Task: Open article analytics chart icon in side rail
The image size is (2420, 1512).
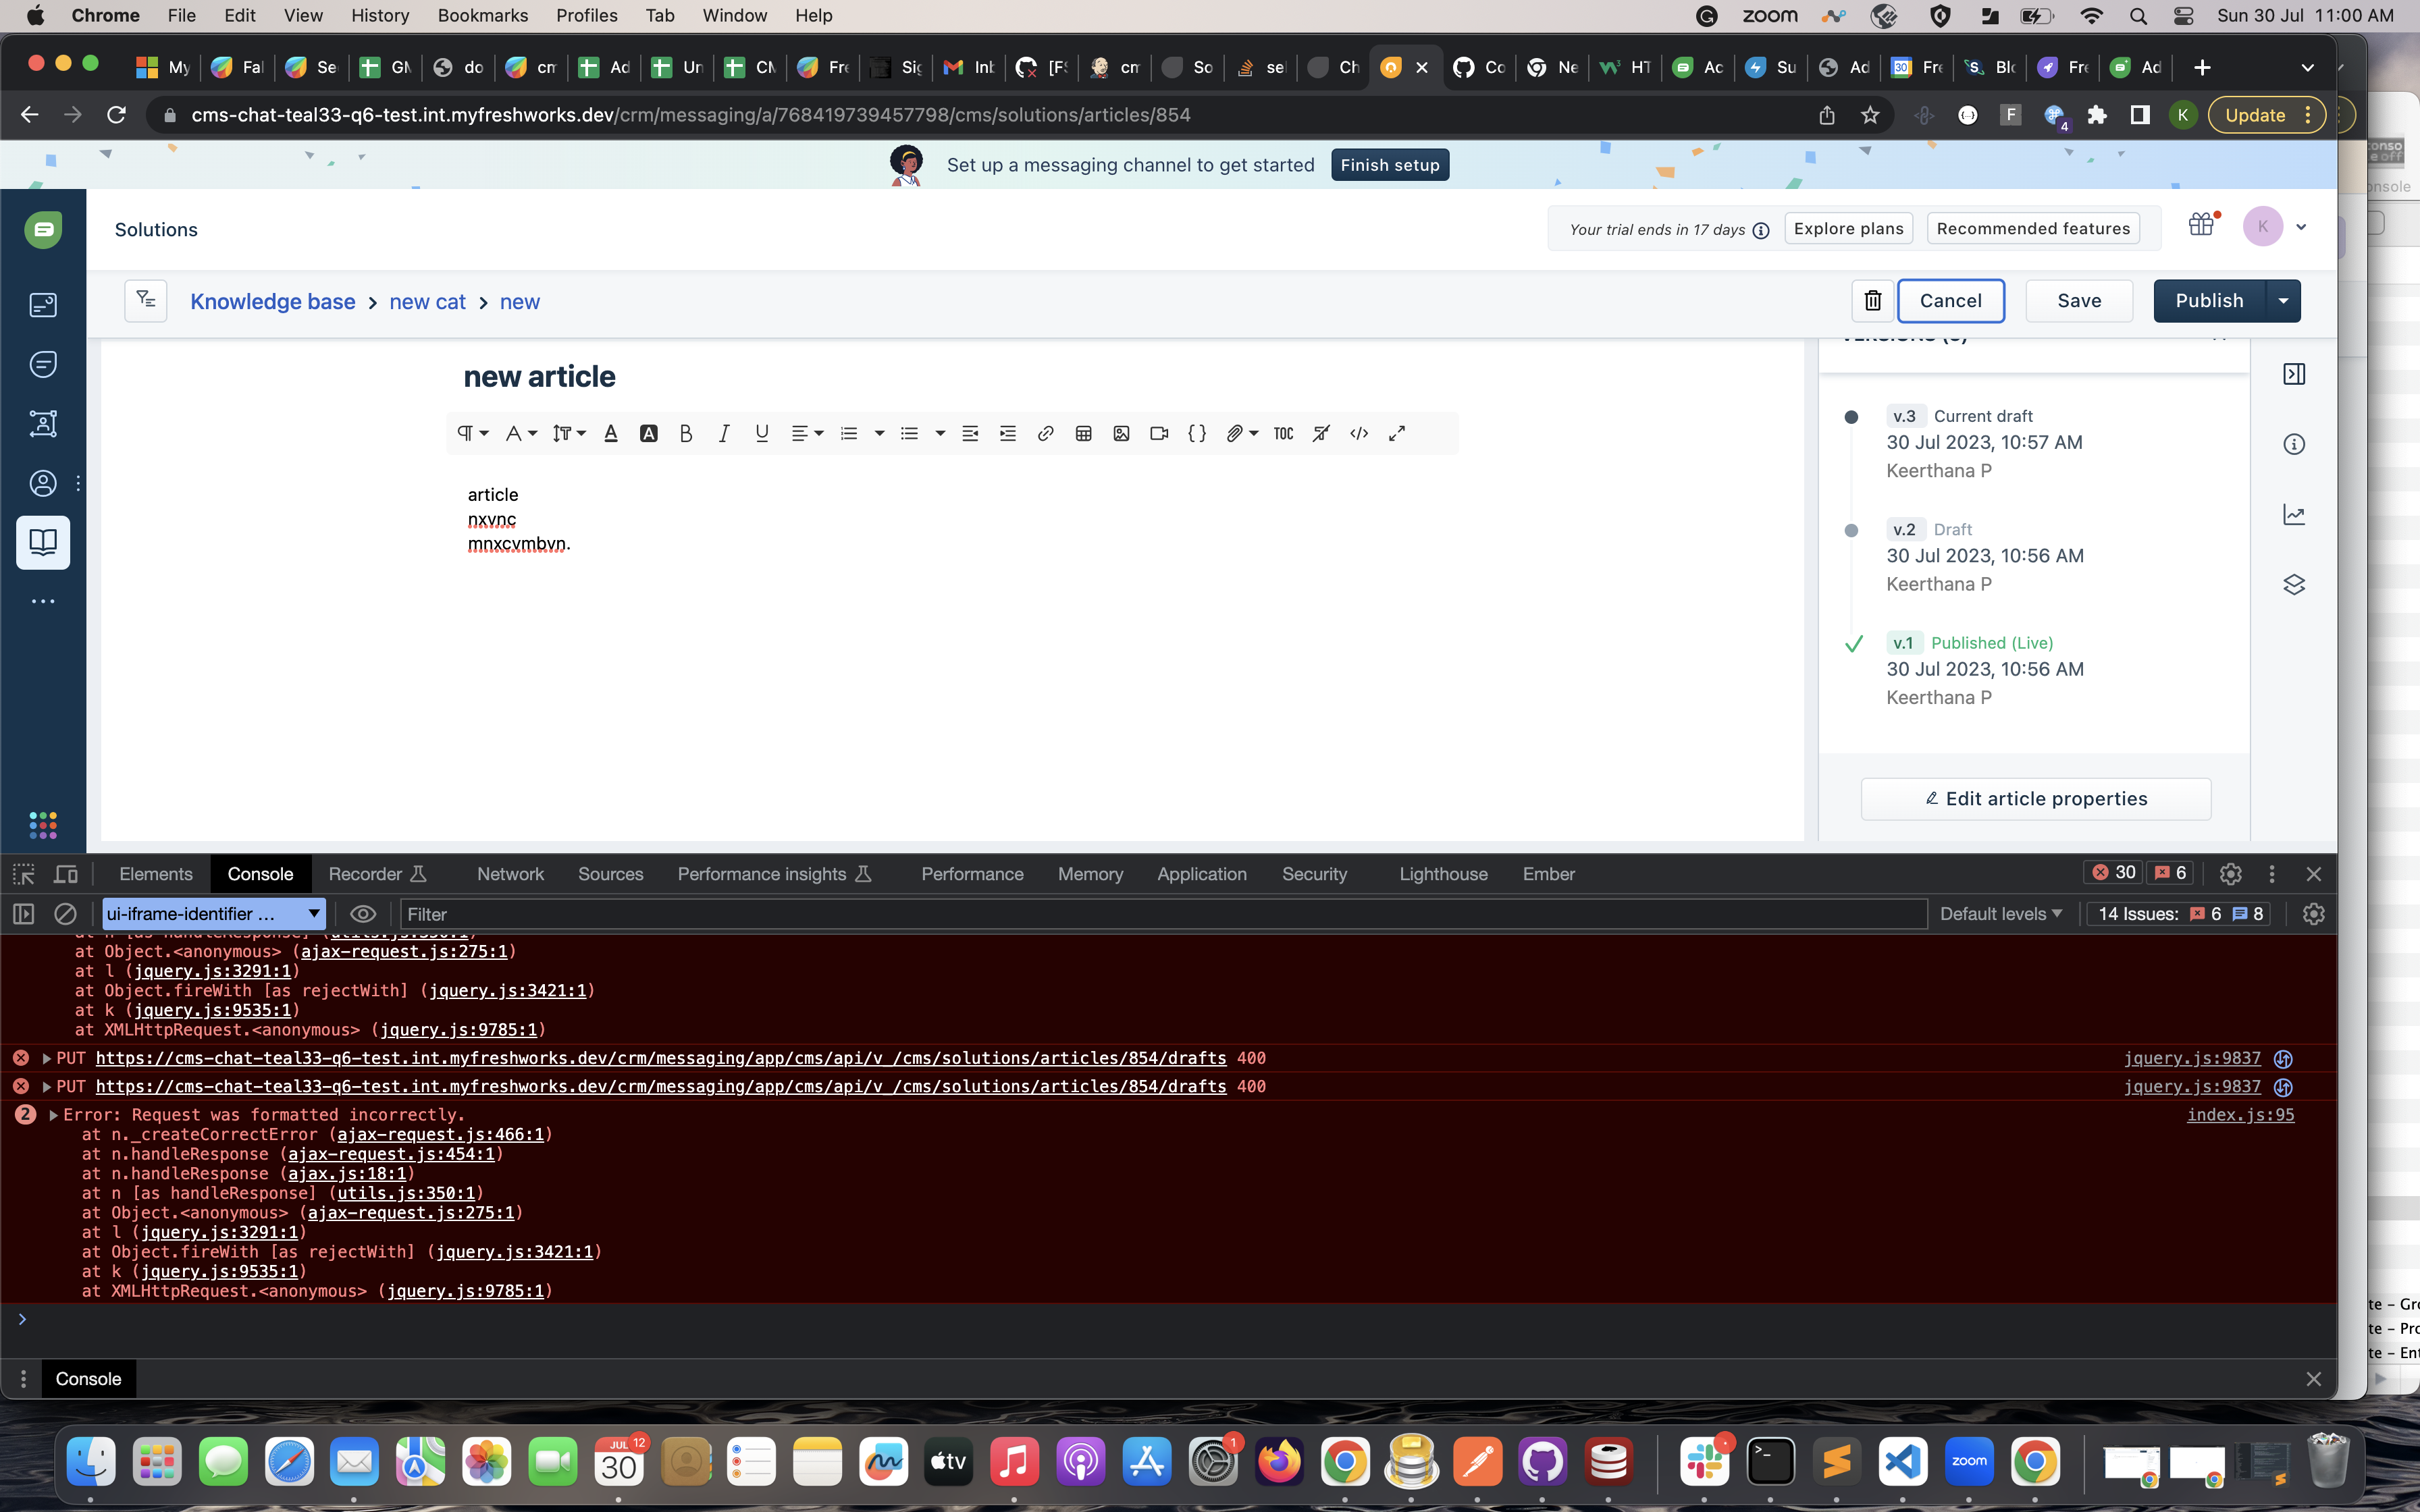Action: pos(2294,515)
